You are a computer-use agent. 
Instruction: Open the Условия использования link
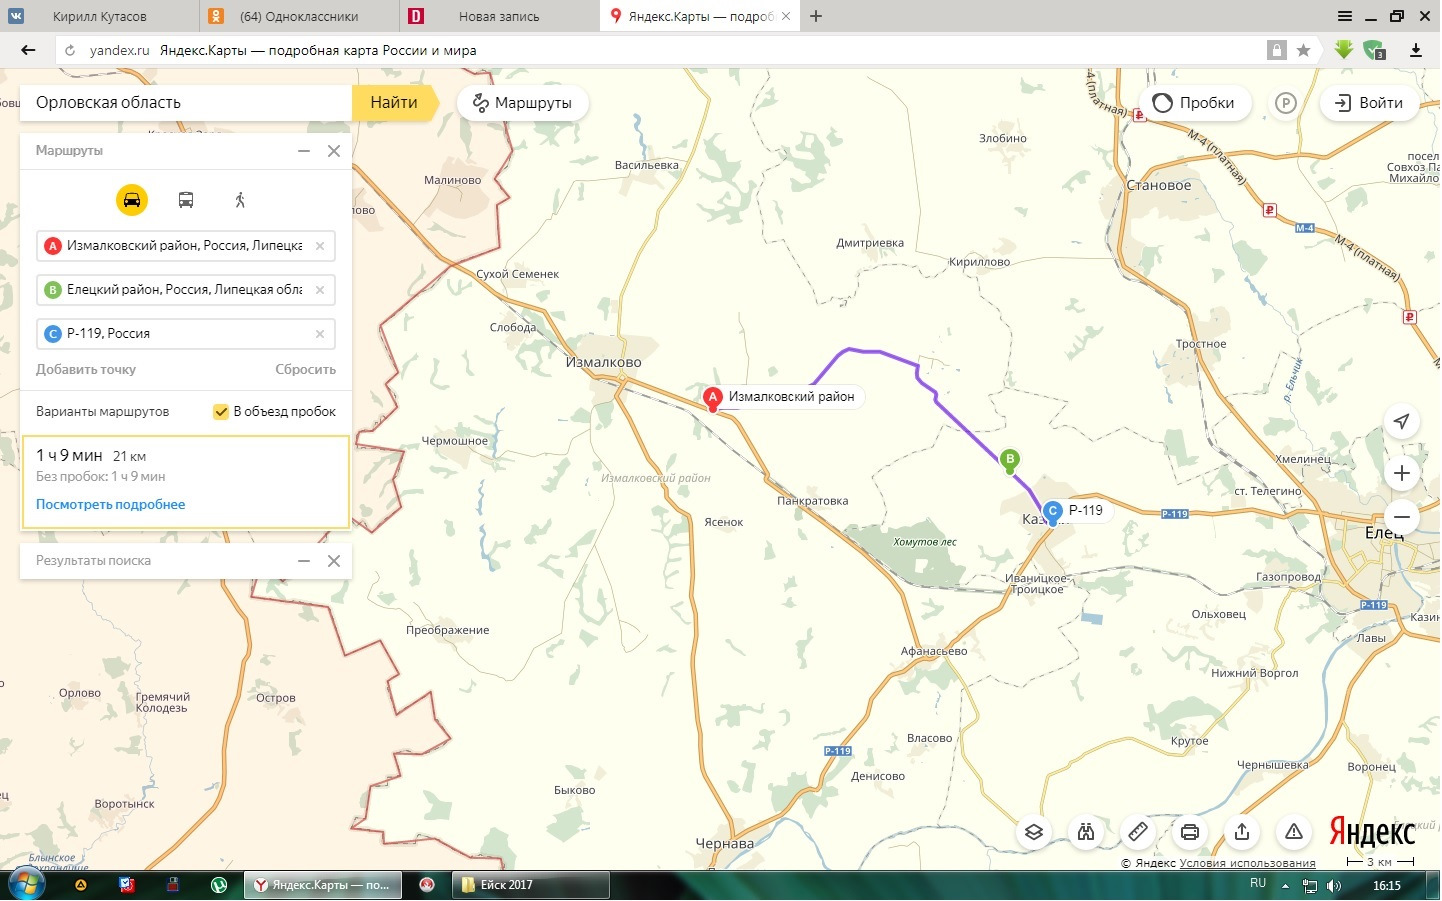pos(1247,863)
